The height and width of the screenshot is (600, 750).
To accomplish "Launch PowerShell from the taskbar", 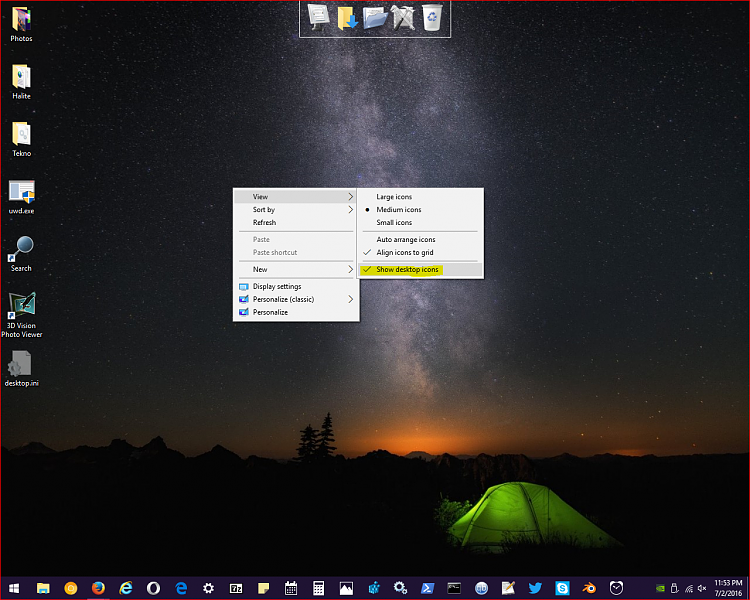I will pos(427,588).
